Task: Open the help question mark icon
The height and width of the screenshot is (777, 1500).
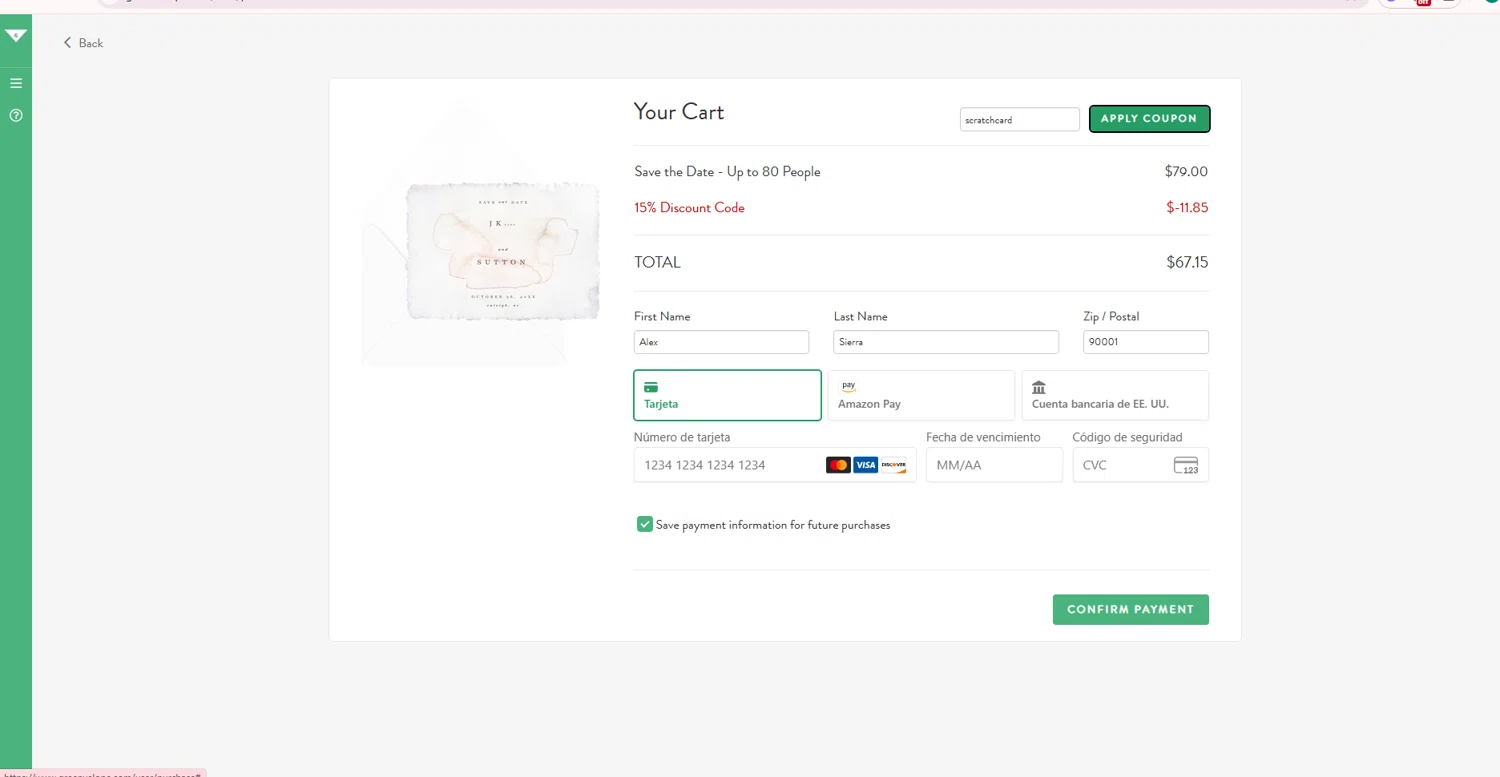Action: coord(16,116)
